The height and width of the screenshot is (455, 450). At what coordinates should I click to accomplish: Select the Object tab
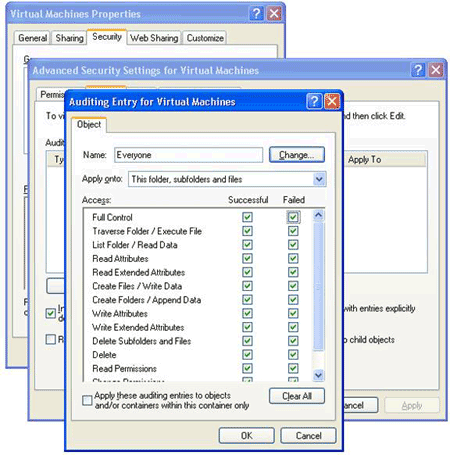89,124
